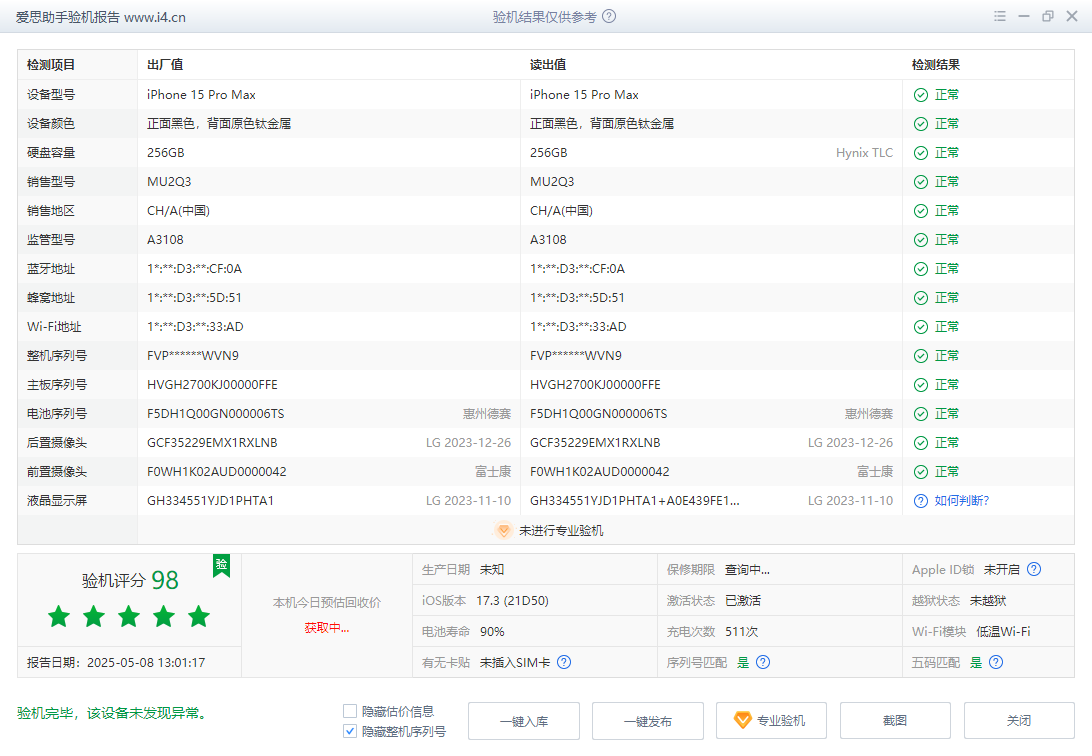Screen dimensions: 1092x756
Task: Click question icon before 如何判断?
Action: [921, 501]
